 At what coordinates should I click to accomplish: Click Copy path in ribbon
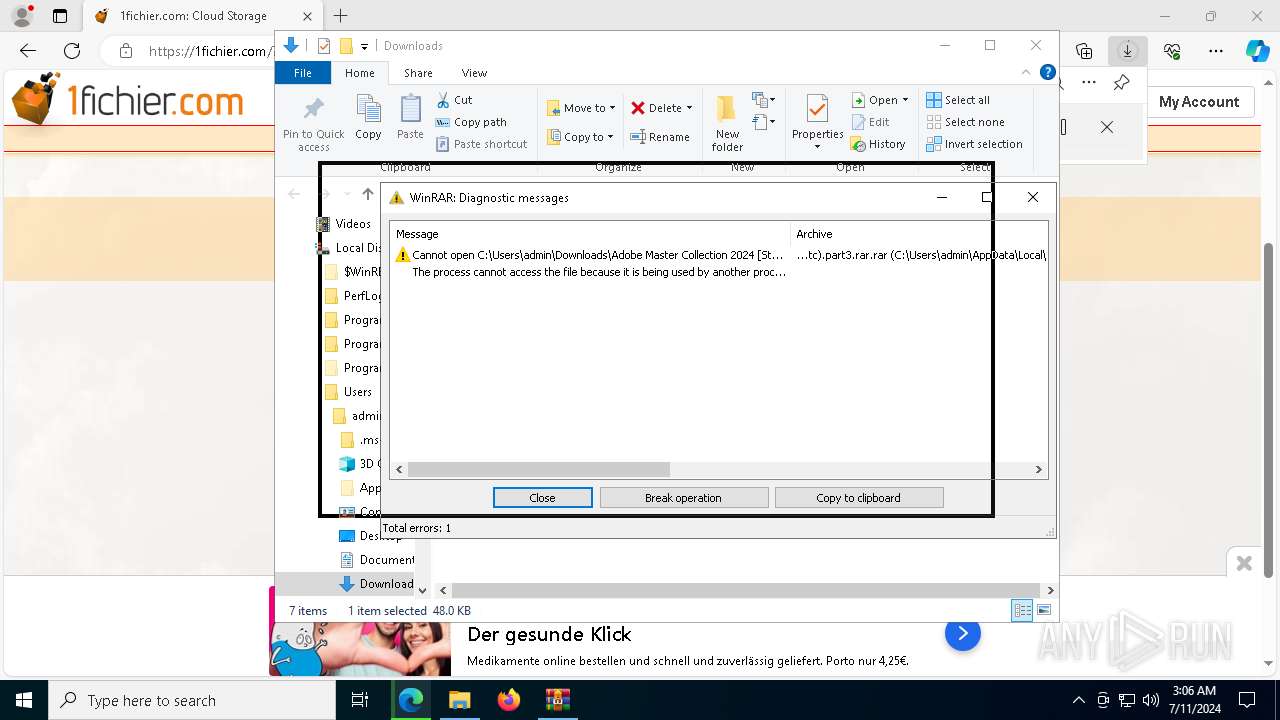pyautogui.click(x=471, y=122)
